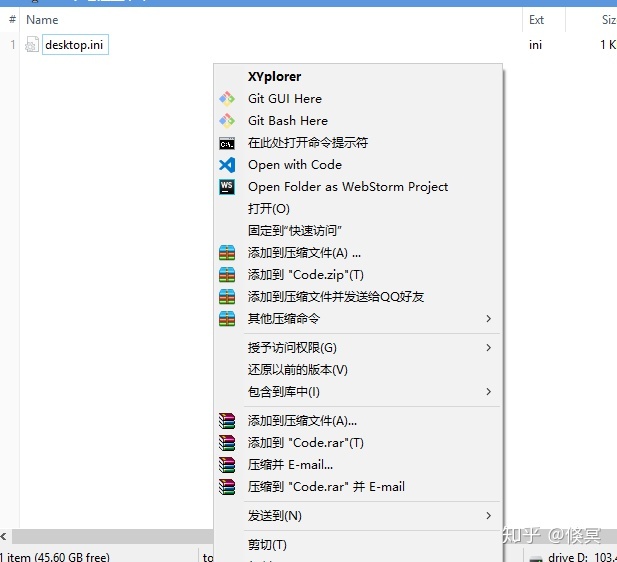Choose XYplorer from the context menu

(358, 76)
